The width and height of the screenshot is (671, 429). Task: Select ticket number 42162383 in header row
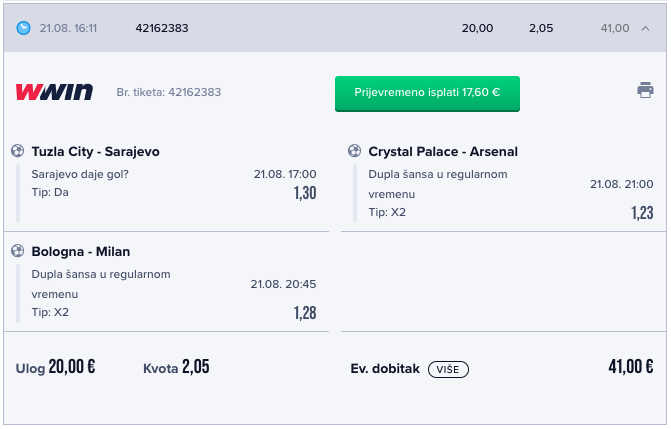[x=162, y=28]
